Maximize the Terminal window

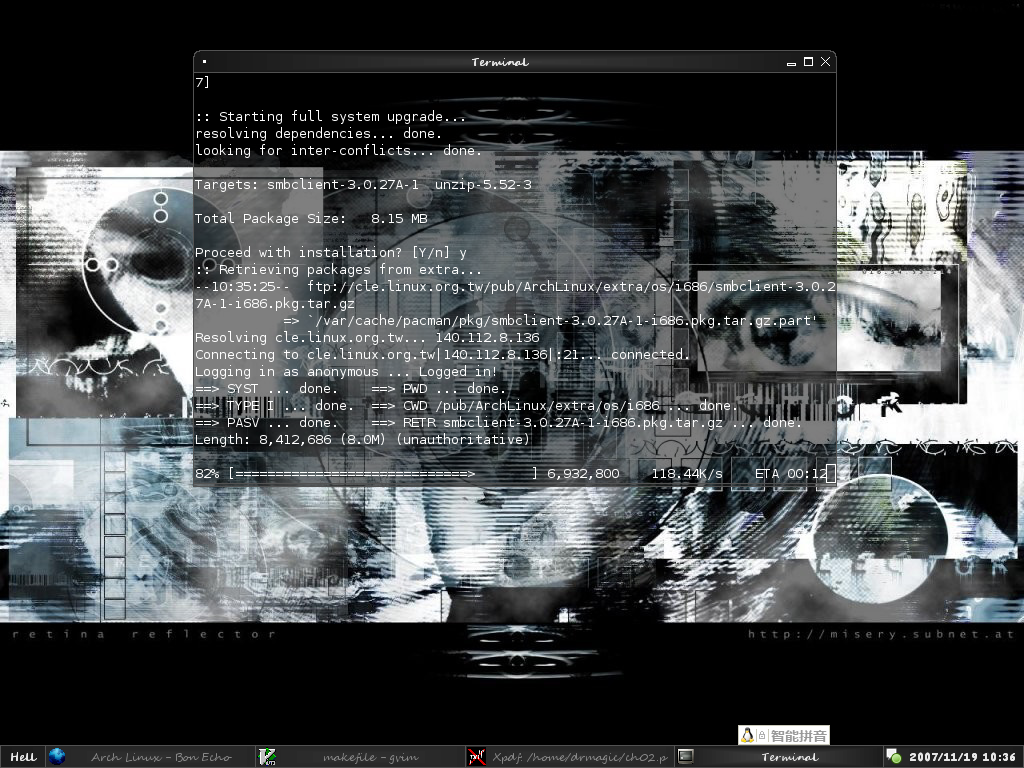[808, 61]
